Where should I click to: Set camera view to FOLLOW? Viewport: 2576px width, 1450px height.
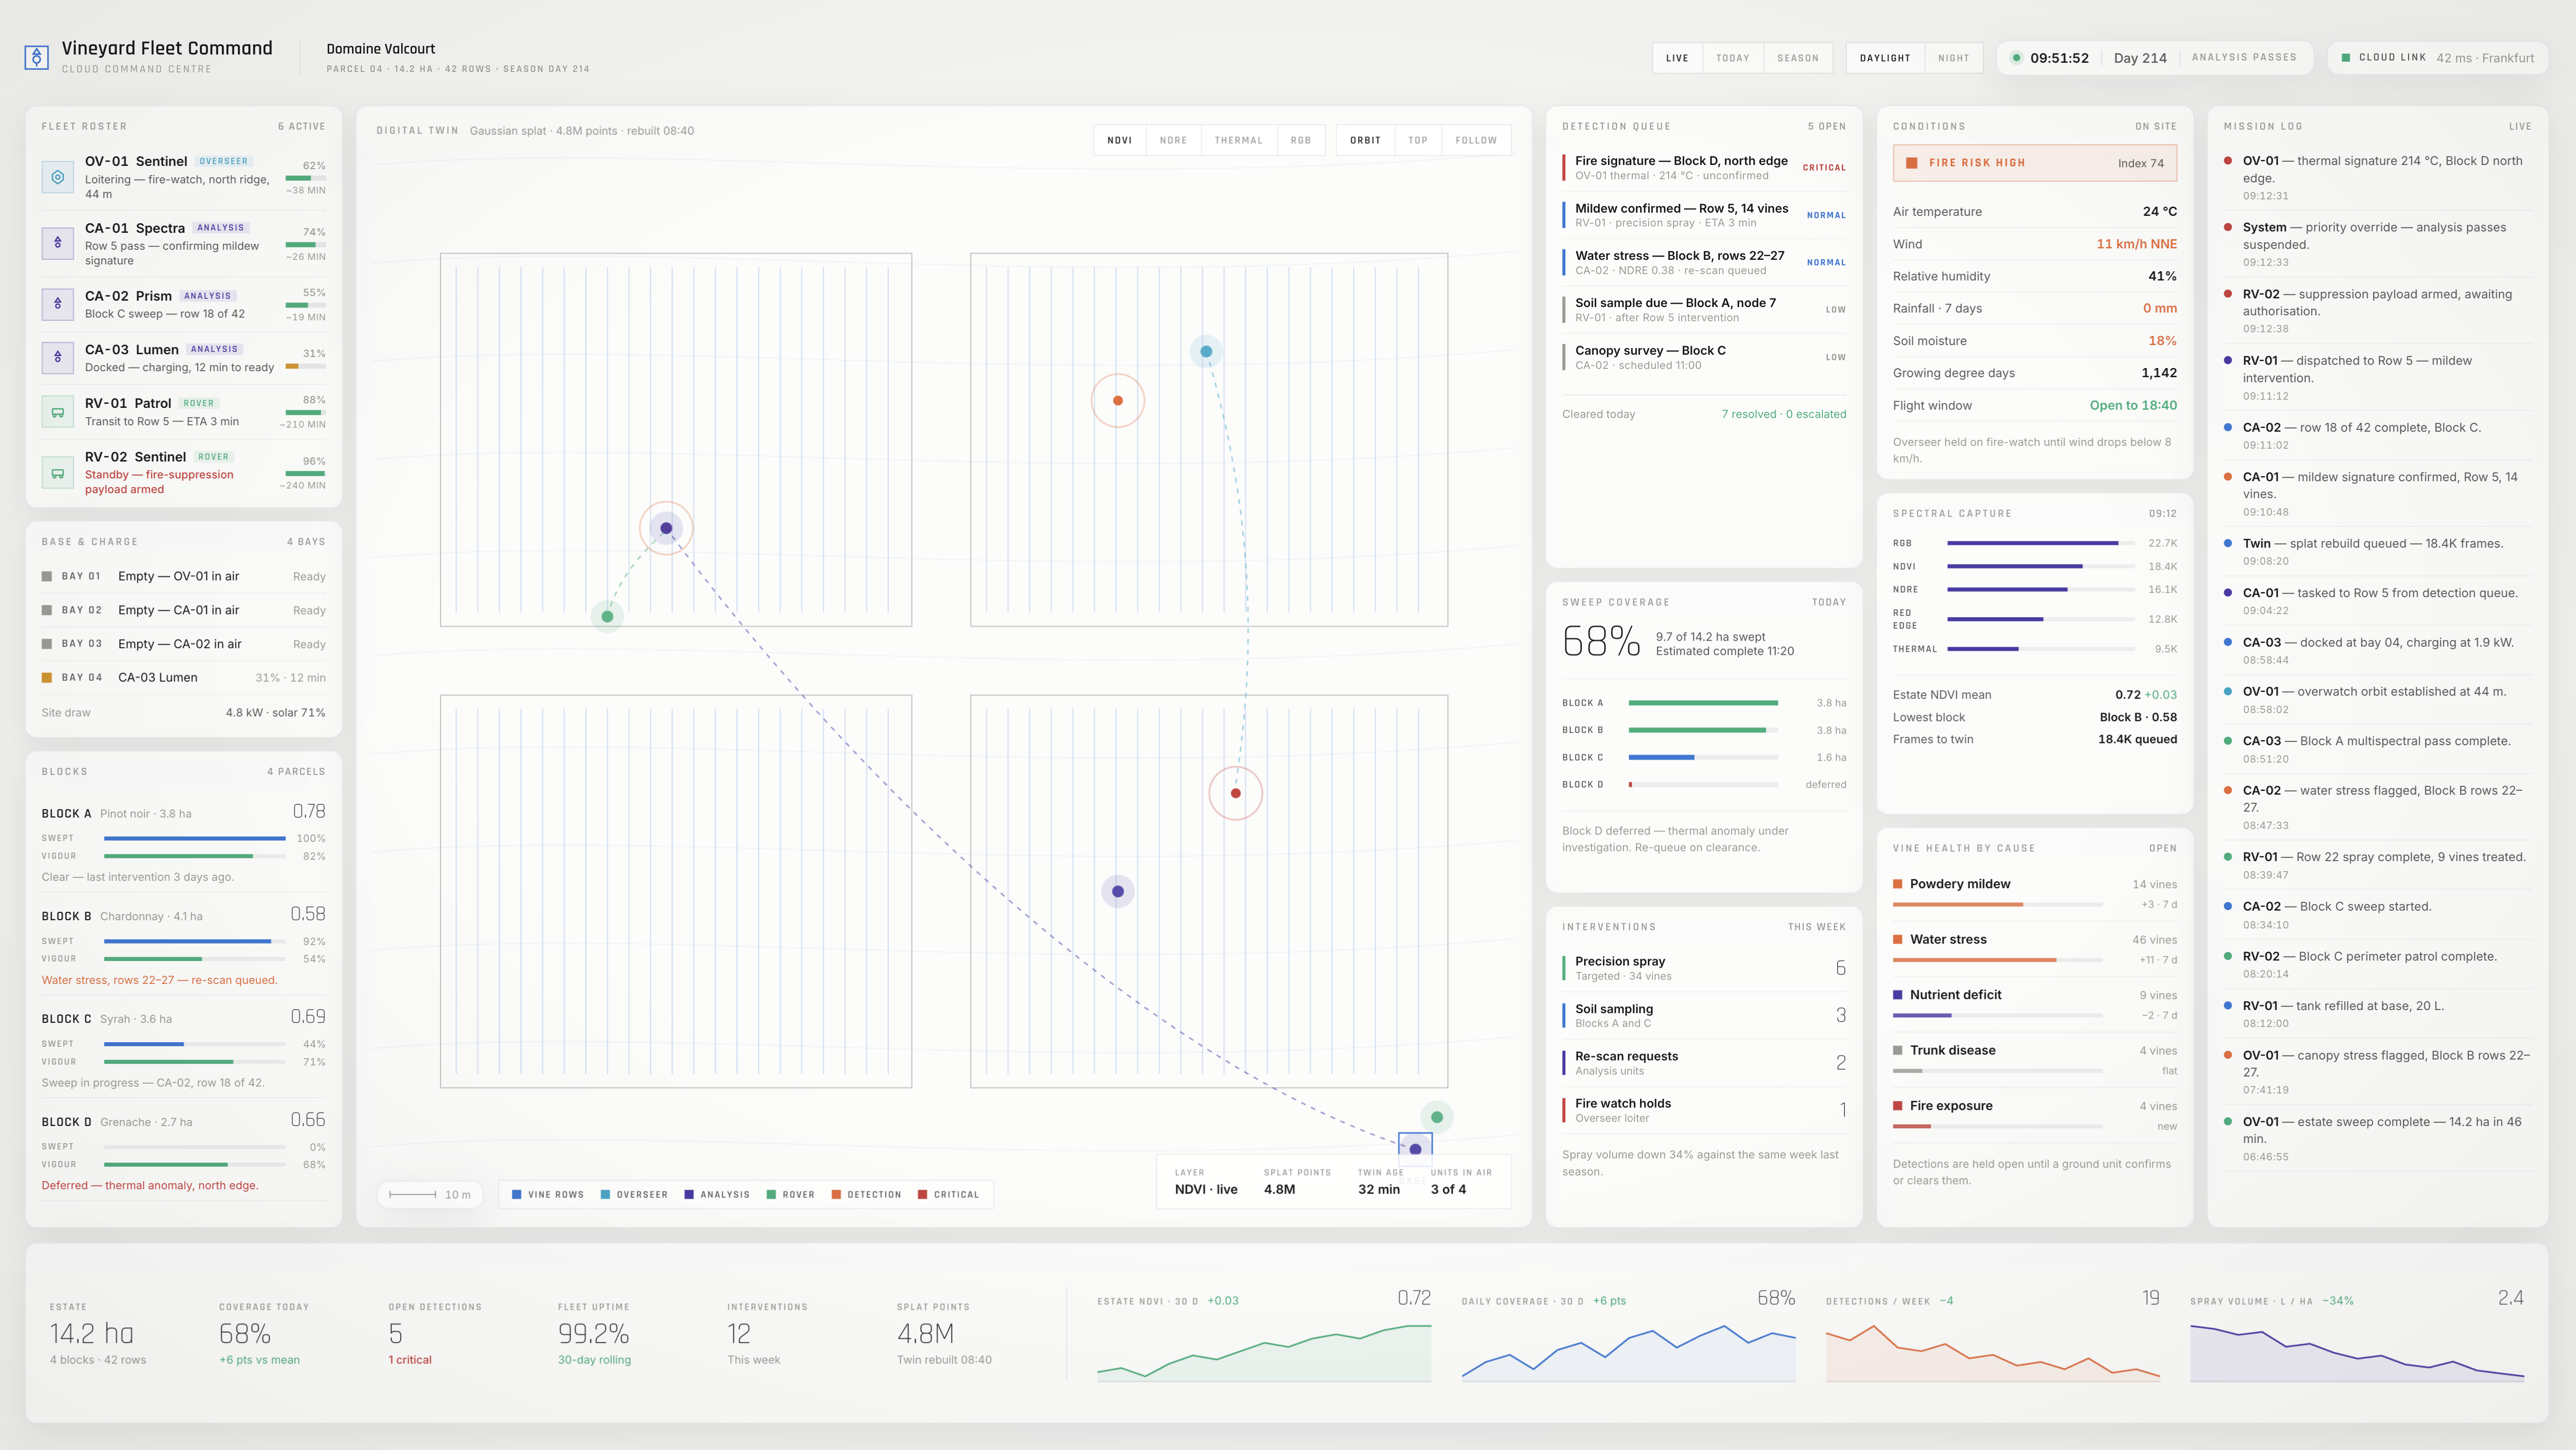click(1476, 140)
